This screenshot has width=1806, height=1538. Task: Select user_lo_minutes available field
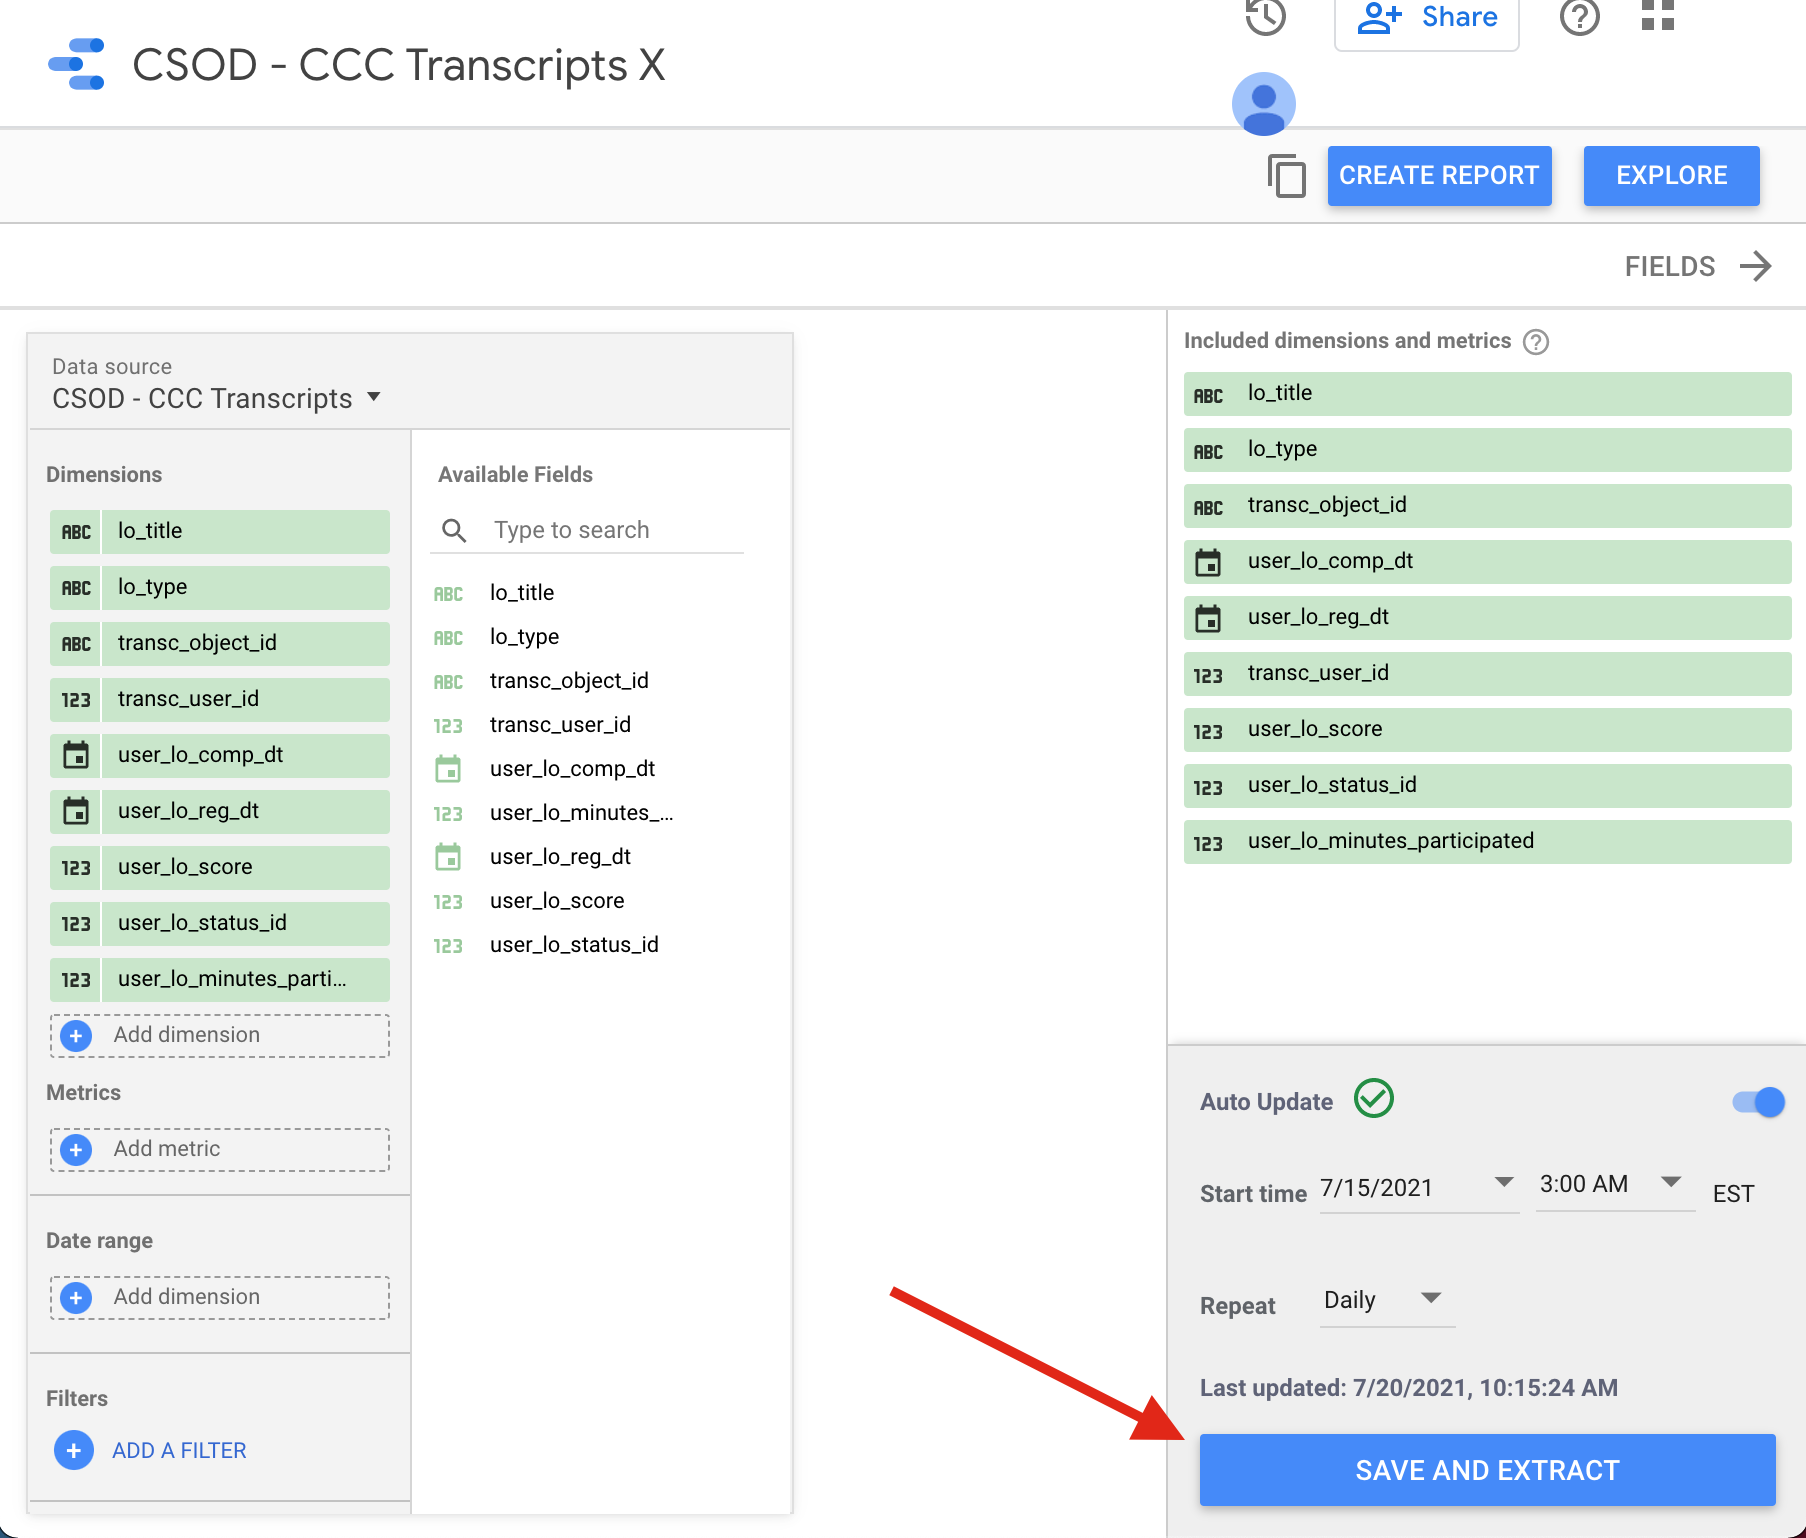[580, 813]
